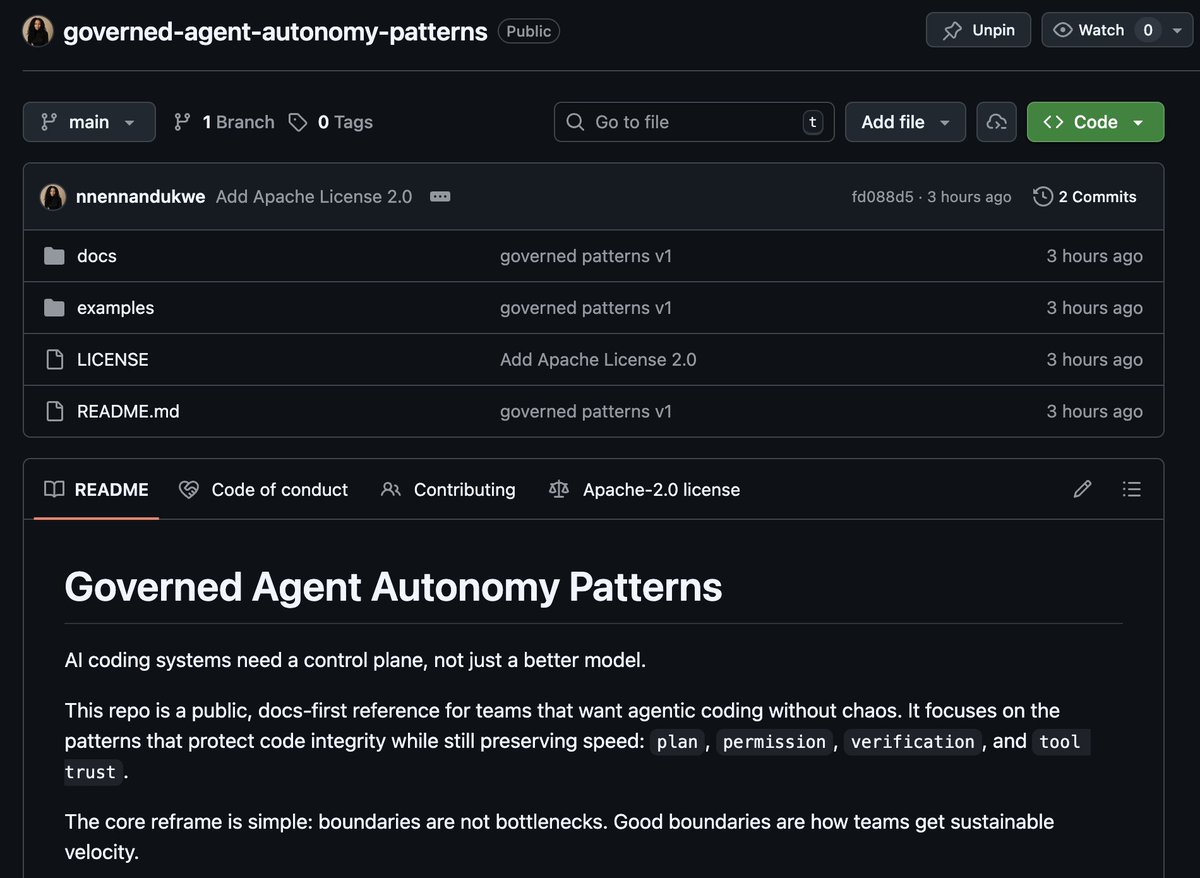This screenshot has width=1200, height=878.
Task: Click the LICENSE row 3 hours ago timestamp
Action: pos(1094,360)
